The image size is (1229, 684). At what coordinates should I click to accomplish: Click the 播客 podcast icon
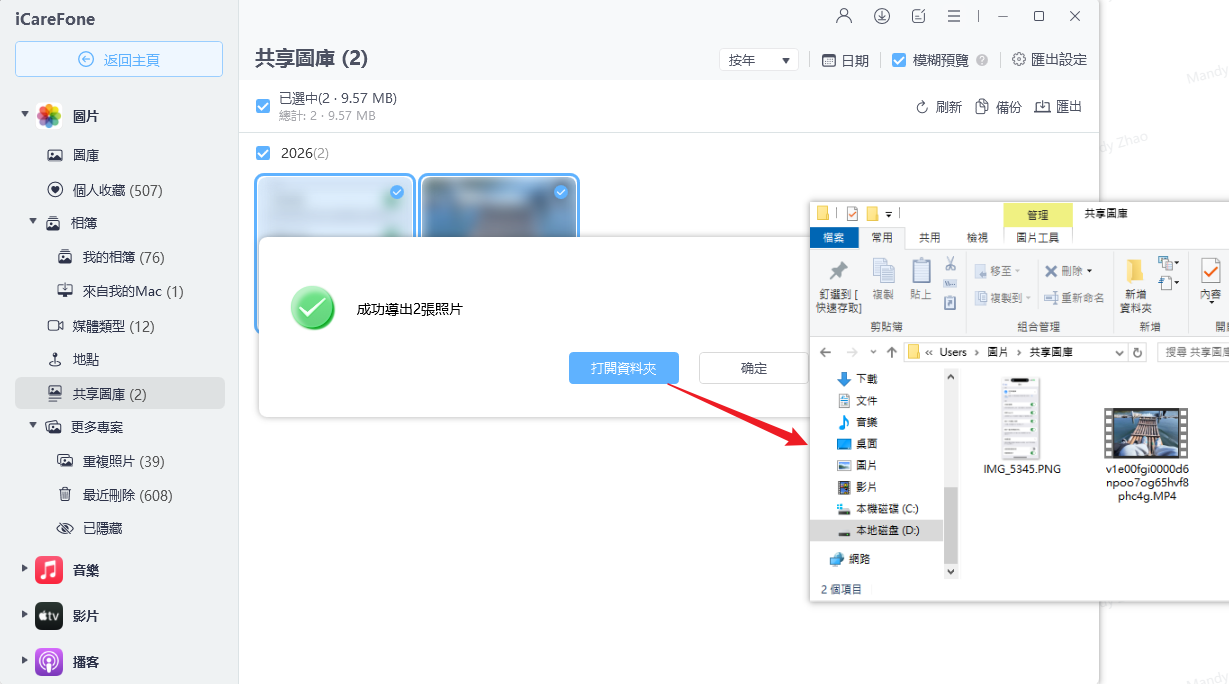48,662
